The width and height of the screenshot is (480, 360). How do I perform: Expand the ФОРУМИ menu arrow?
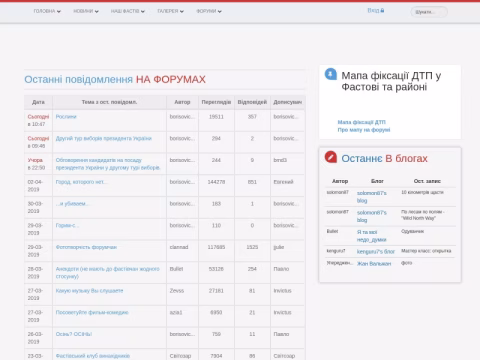tap(220, 11)
